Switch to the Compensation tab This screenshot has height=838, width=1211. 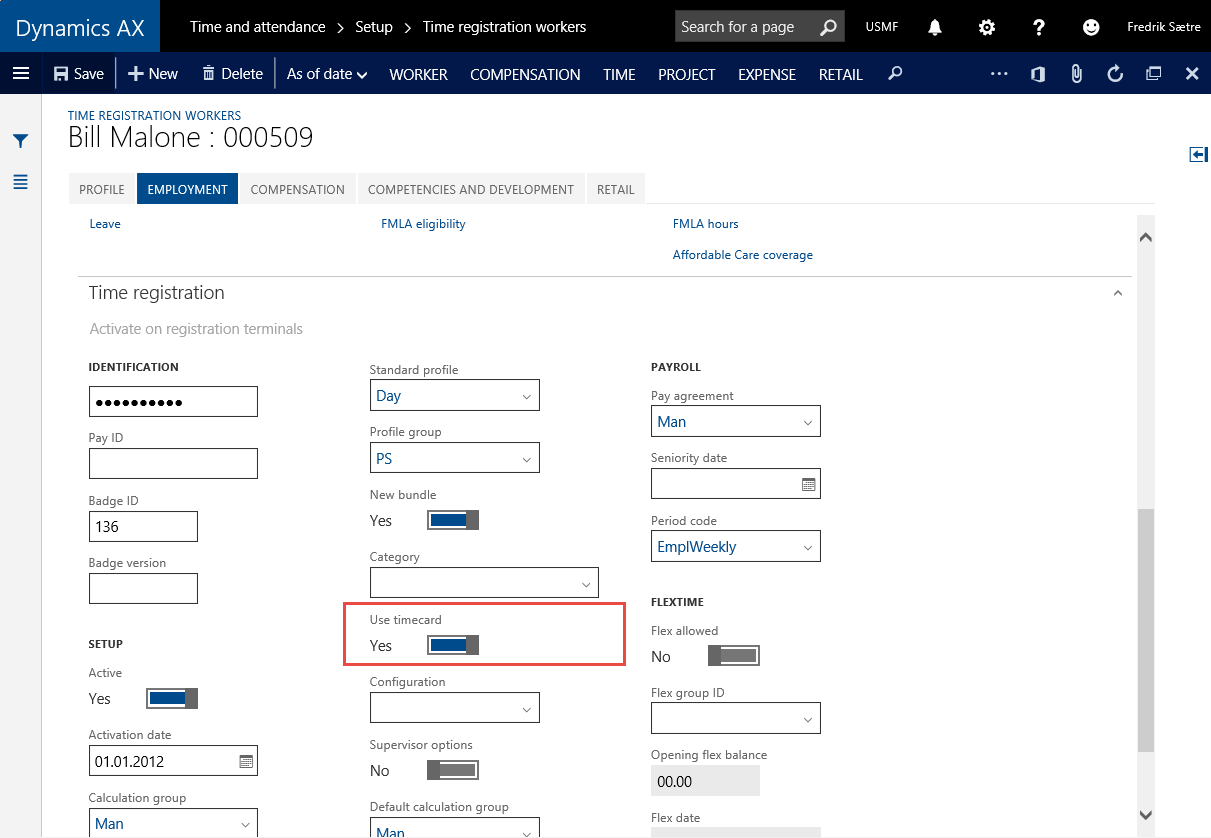click(297, 189)
